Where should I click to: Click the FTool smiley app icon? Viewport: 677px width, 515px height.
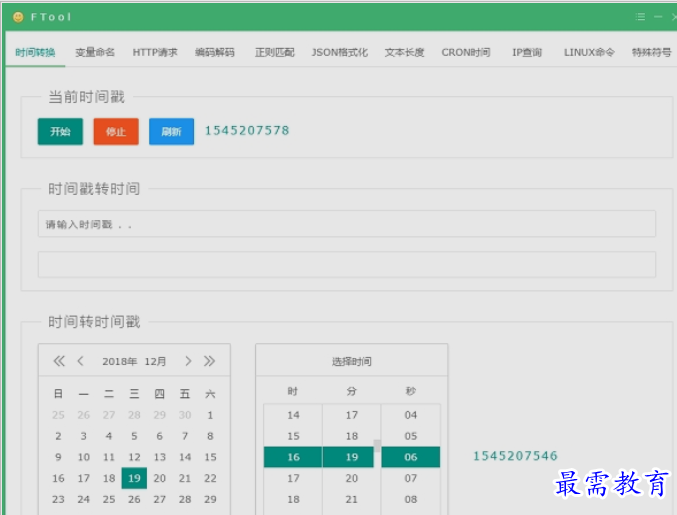pyautogui.click(x=18, y=17)
